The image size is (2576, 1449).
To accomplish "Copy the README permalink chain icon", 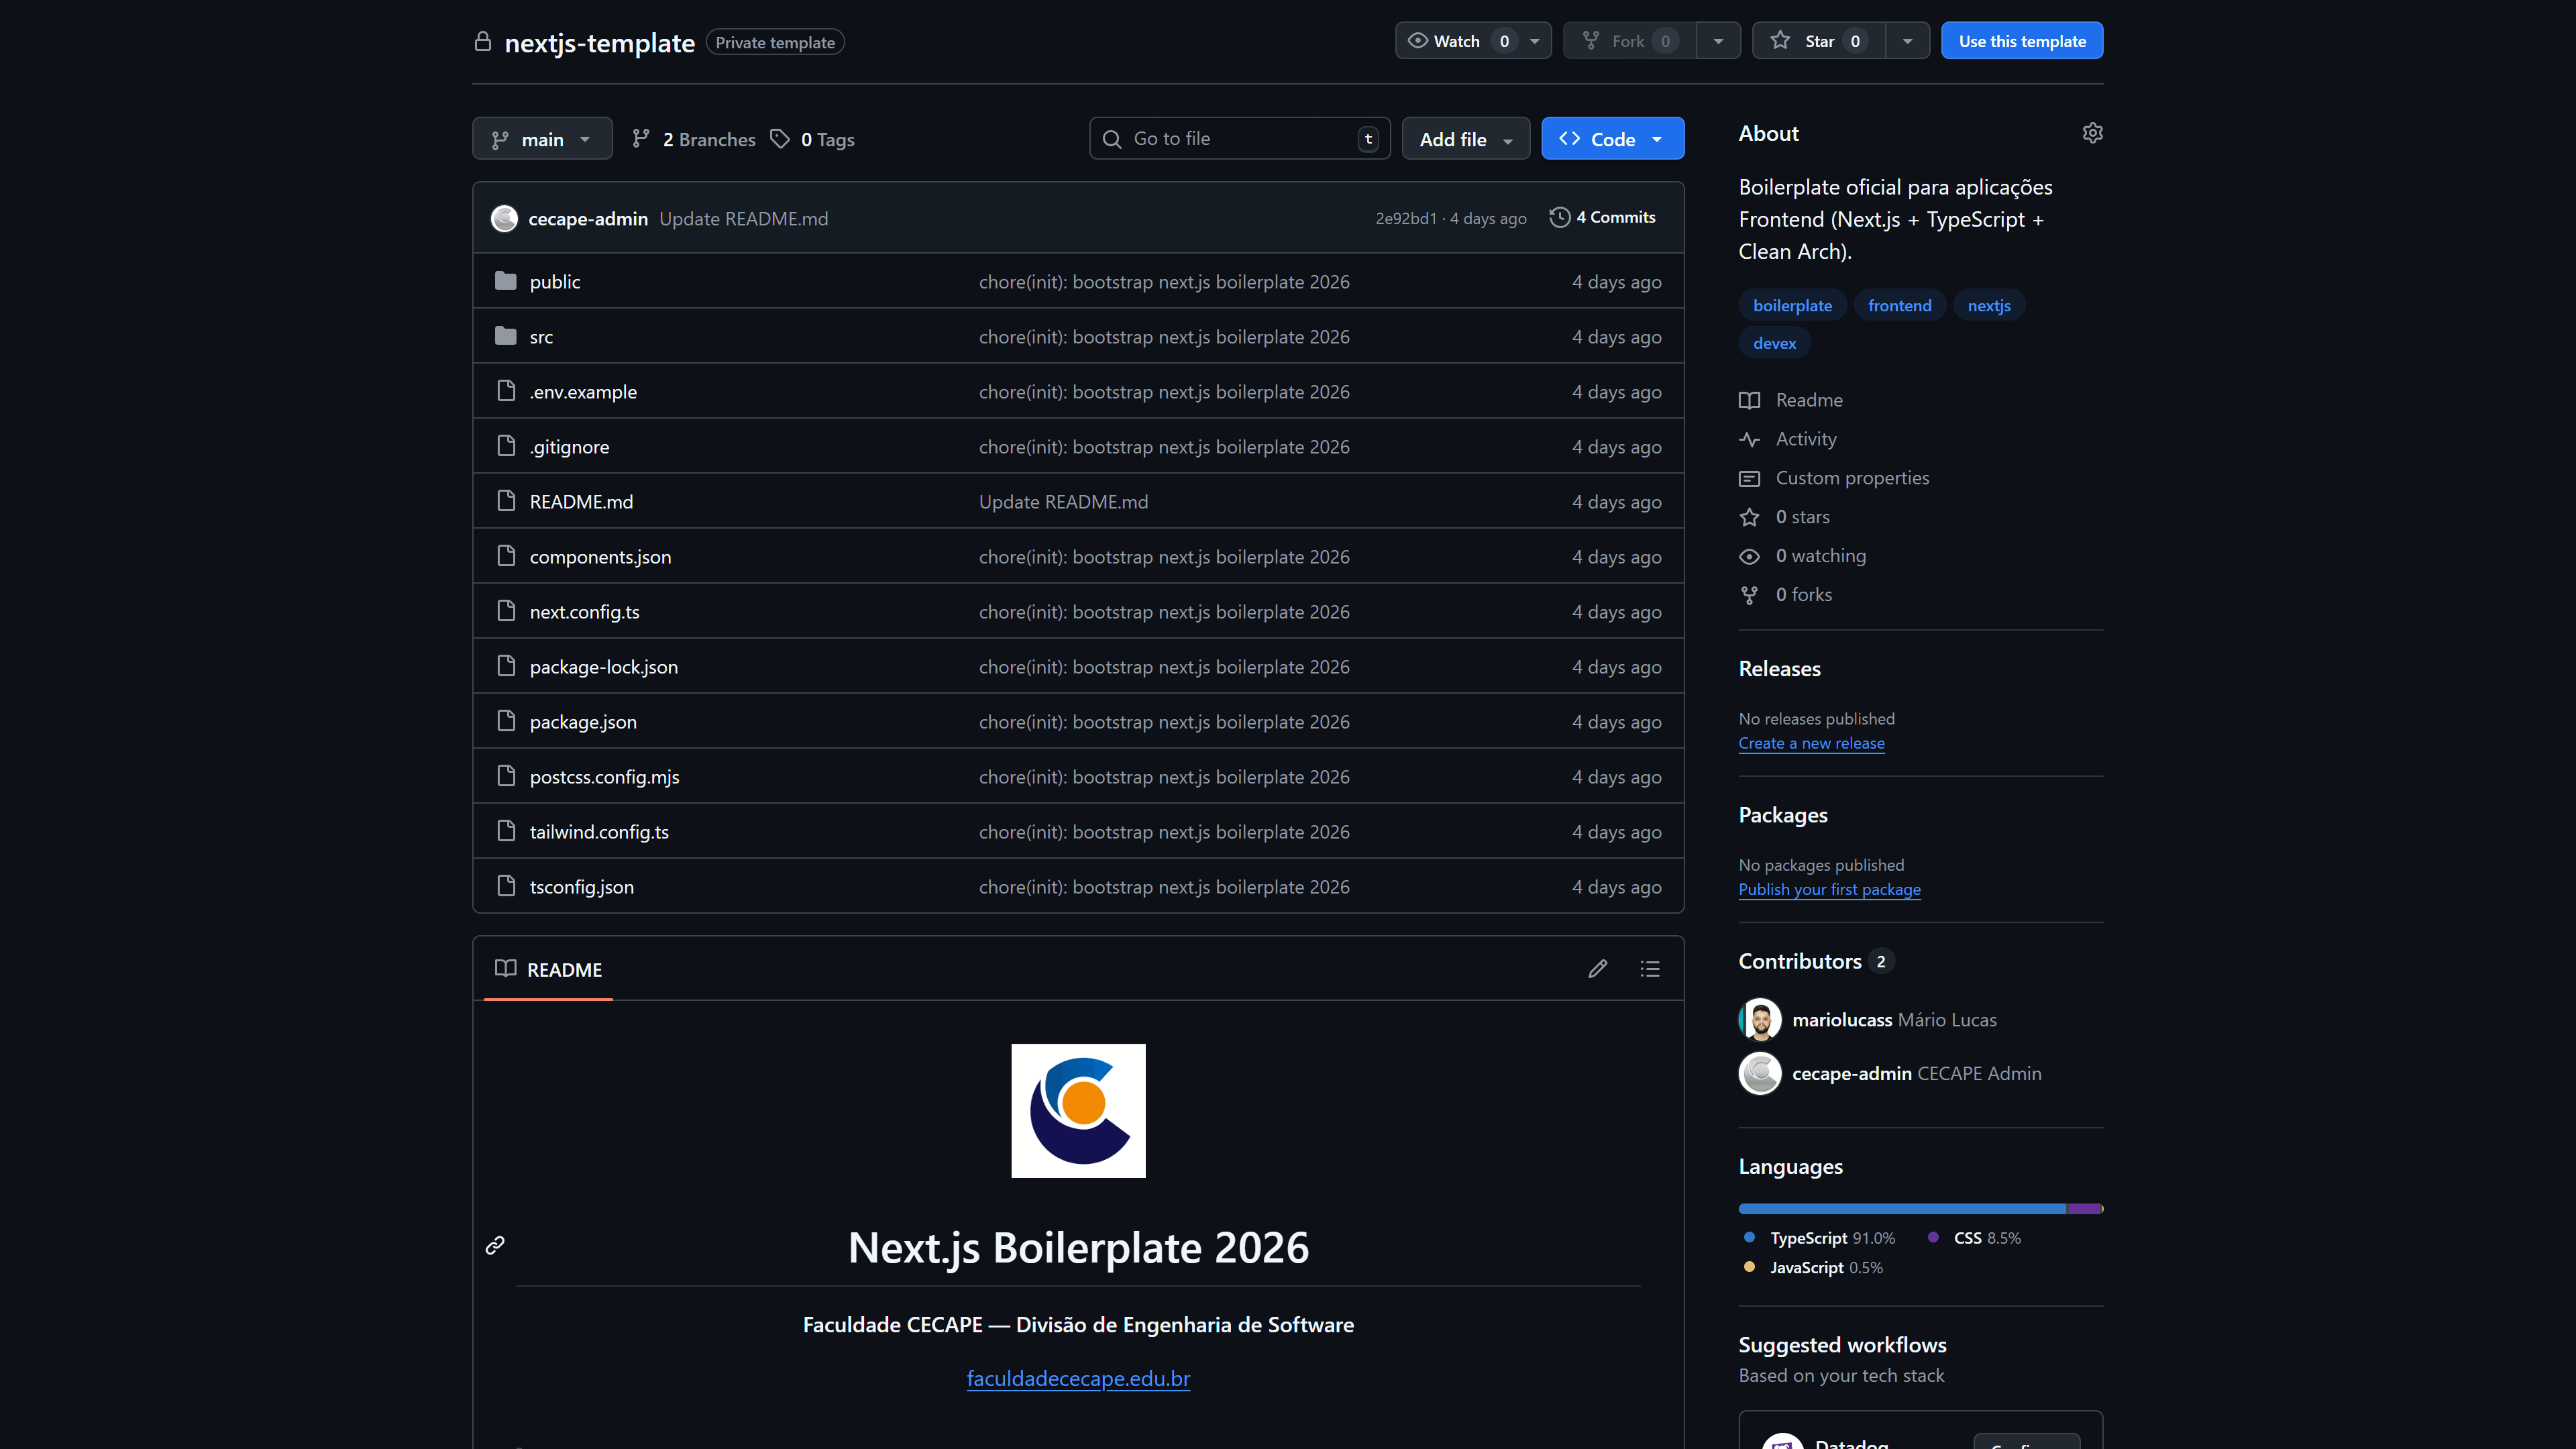I will (494, 1245).
